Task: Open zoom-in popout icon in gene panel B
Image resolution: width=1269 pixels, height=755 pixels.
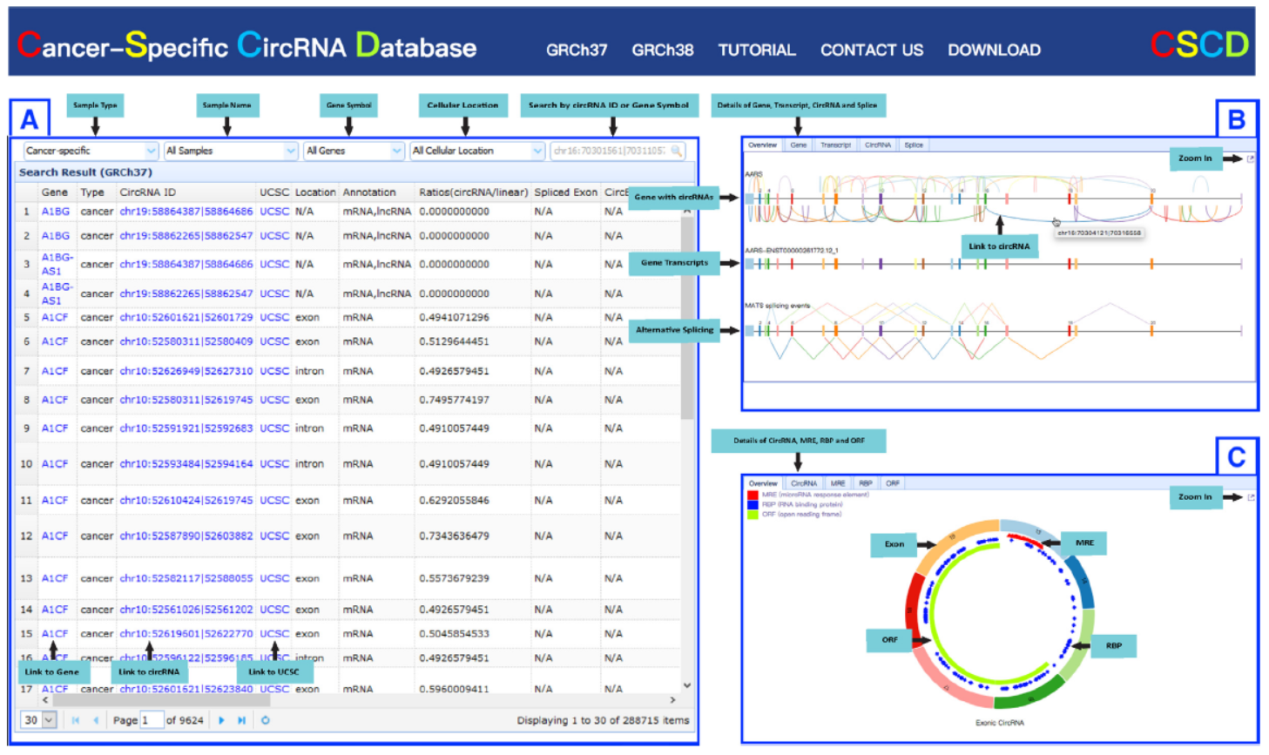Action: [1249, 159]
